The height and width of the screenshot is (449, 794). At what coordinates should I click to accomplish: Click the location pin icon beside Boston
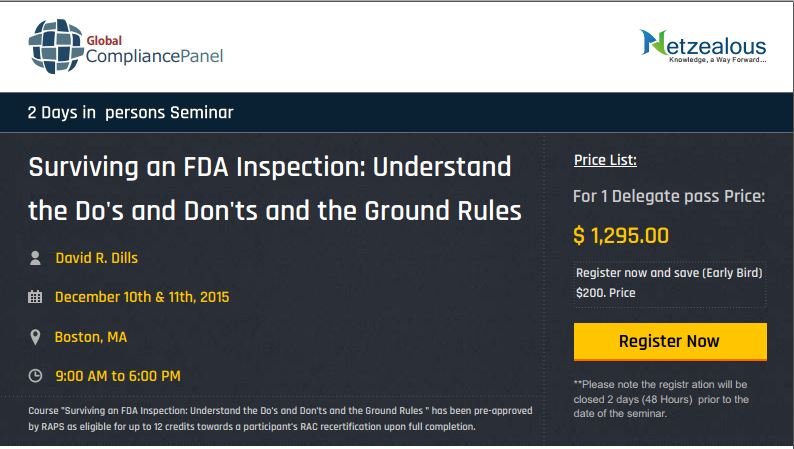pyautogui.click(x=35, y=337)
